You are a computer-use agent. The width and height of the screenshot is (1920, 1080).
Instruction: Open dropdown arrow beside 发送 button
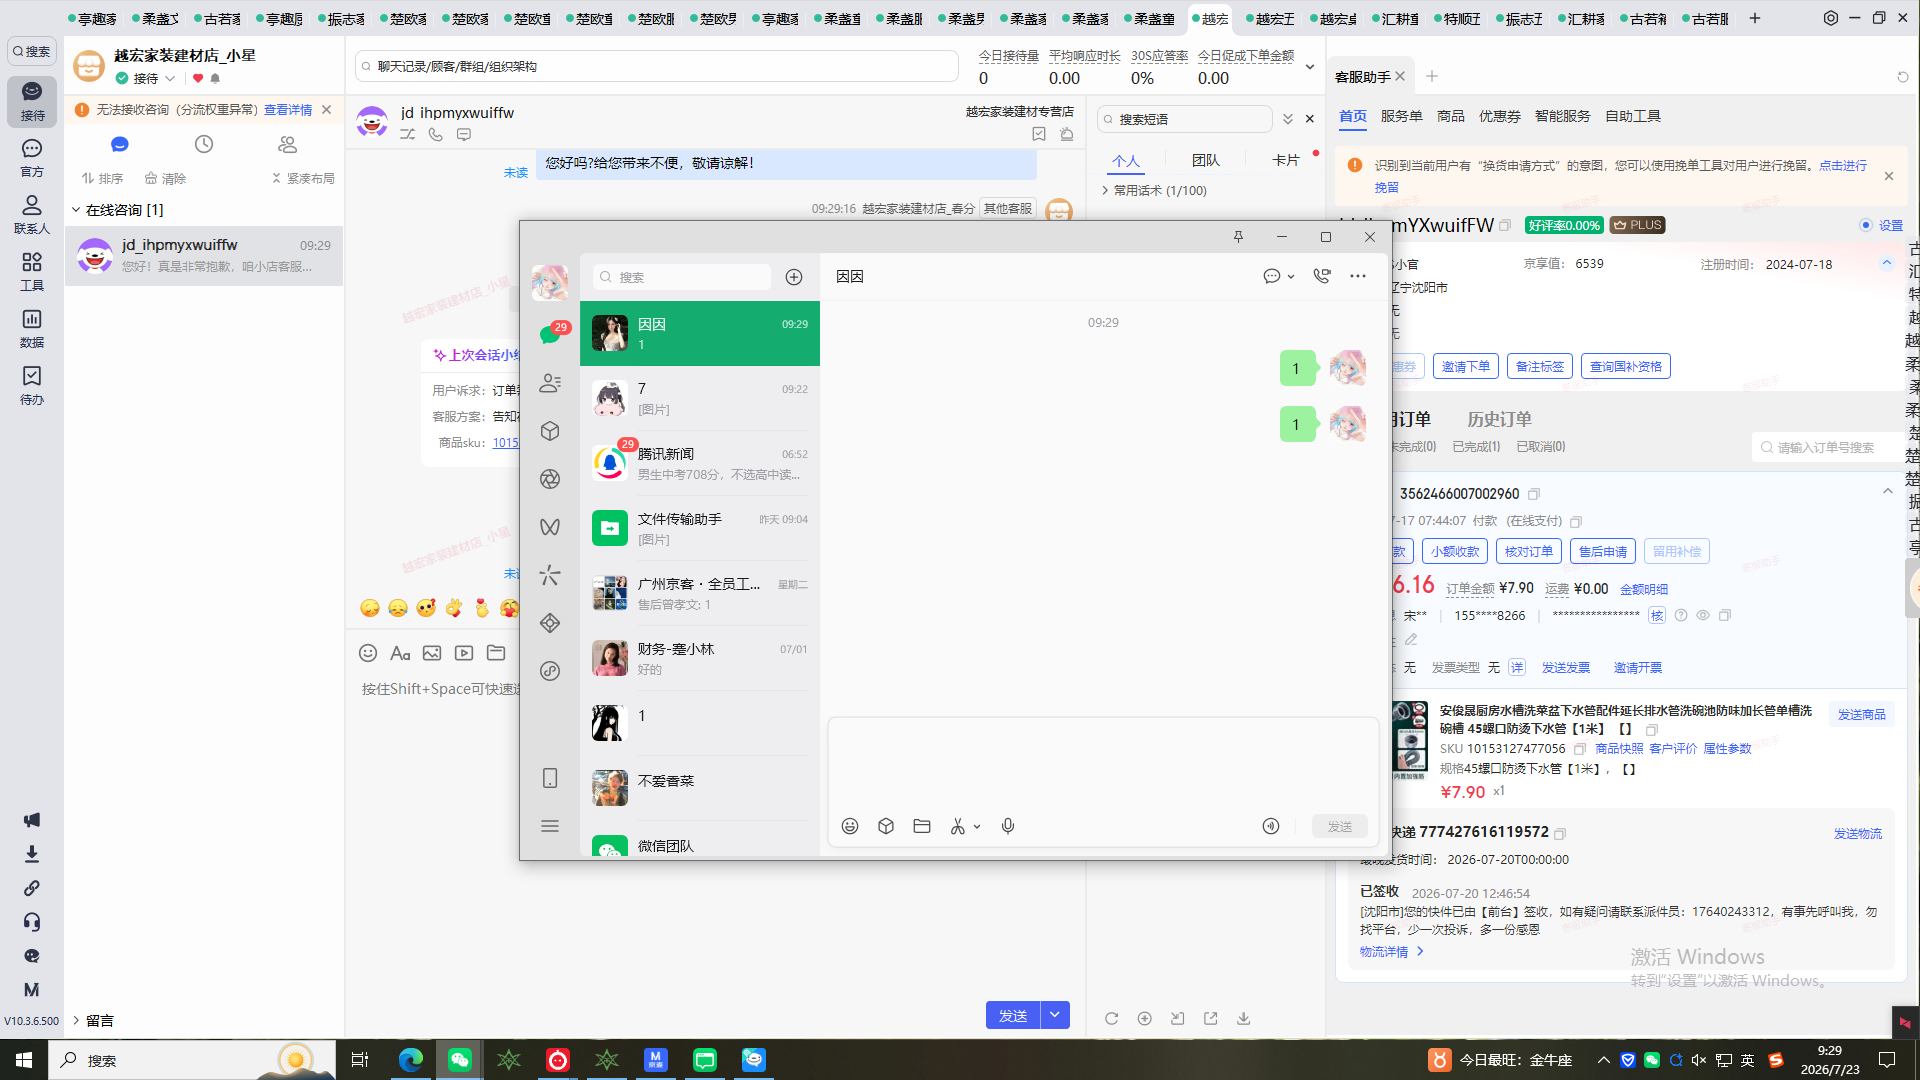1055,1015
